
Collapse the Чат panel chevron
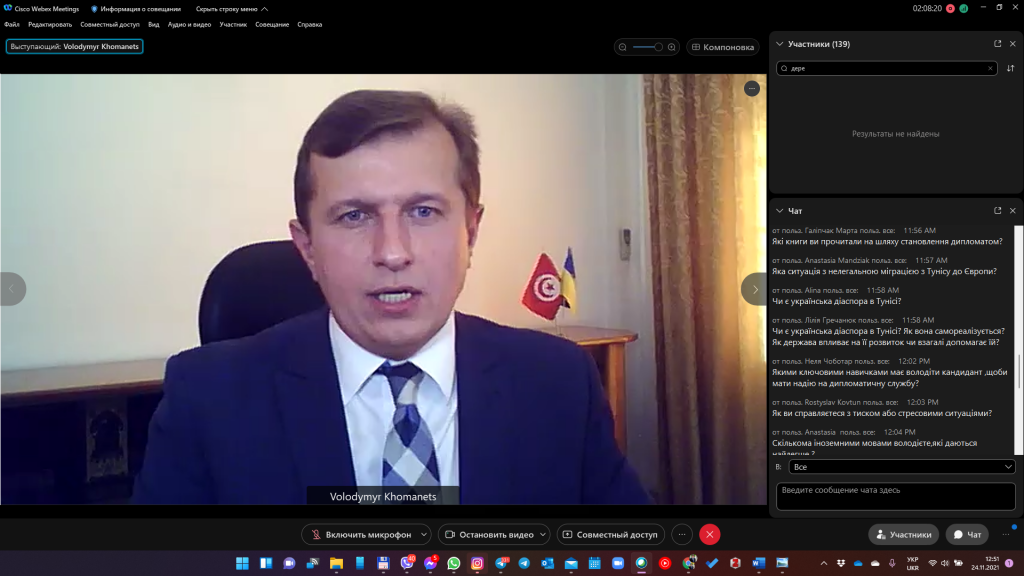point(779,211)
